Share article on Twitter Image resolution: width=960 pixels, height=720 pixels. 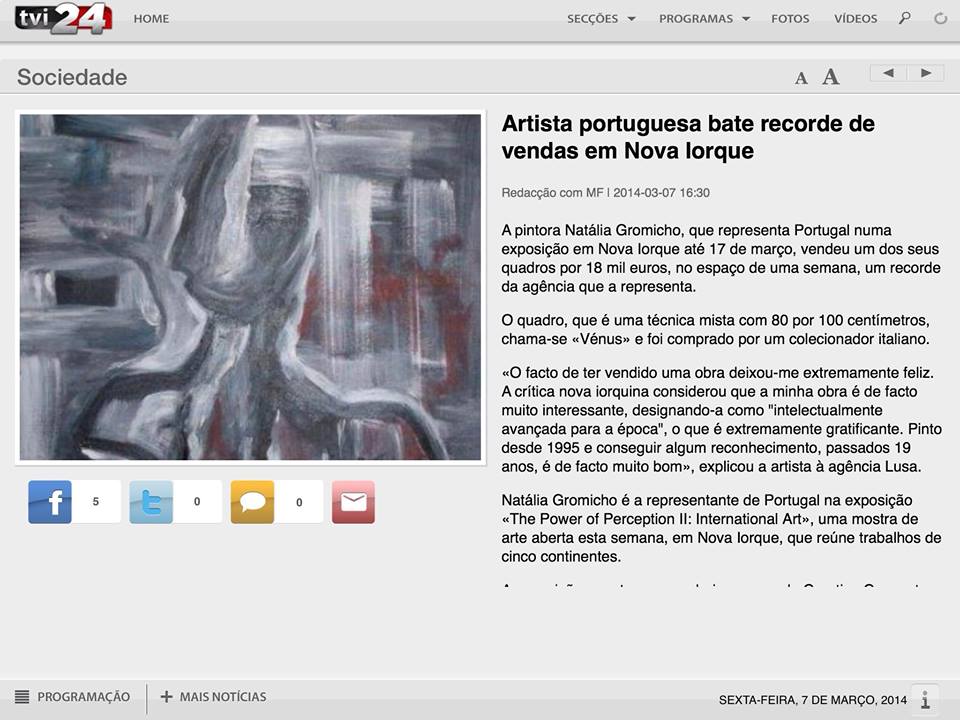tap(151, 502)
